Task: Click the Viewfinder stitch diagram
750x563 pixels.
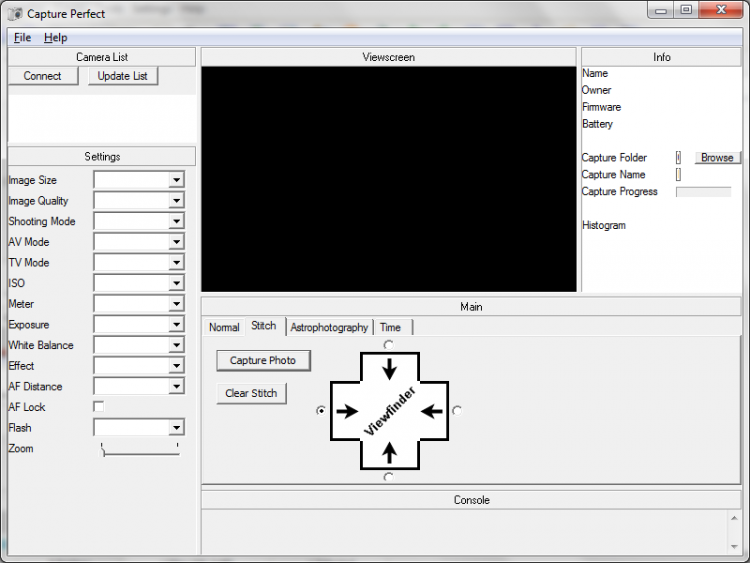Action: (x=389, y=410)
